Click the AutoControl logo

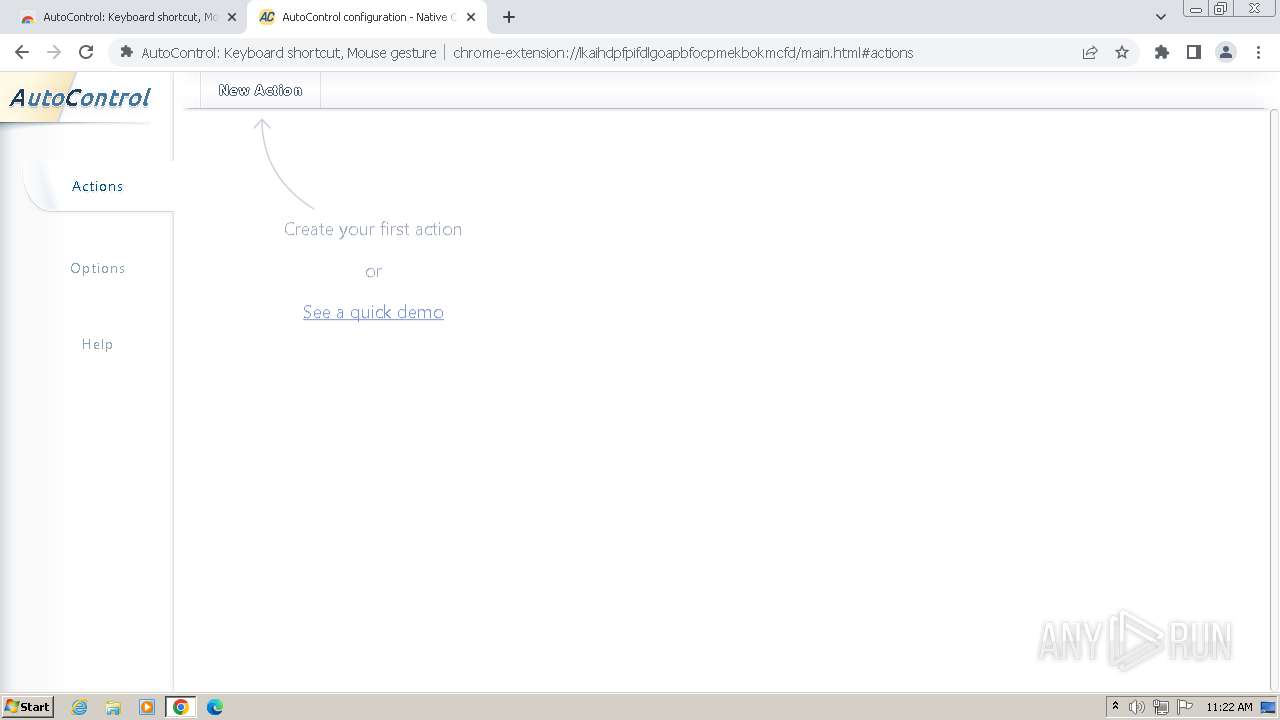point(80,97)
